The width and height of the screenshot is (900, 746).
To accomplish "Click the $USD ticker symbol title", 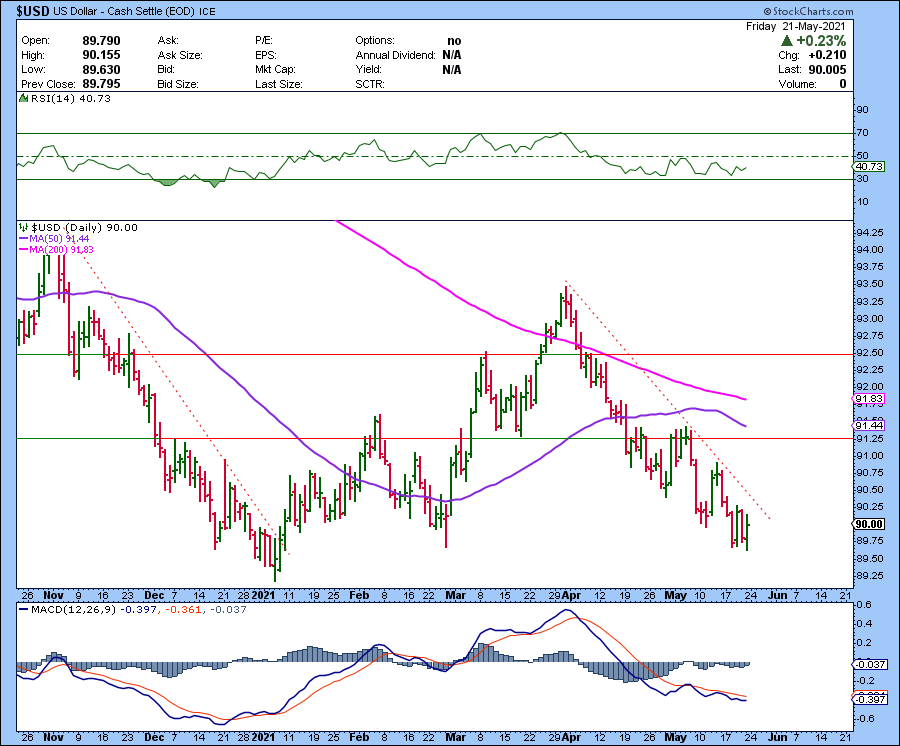I will [x=28, y=9].
